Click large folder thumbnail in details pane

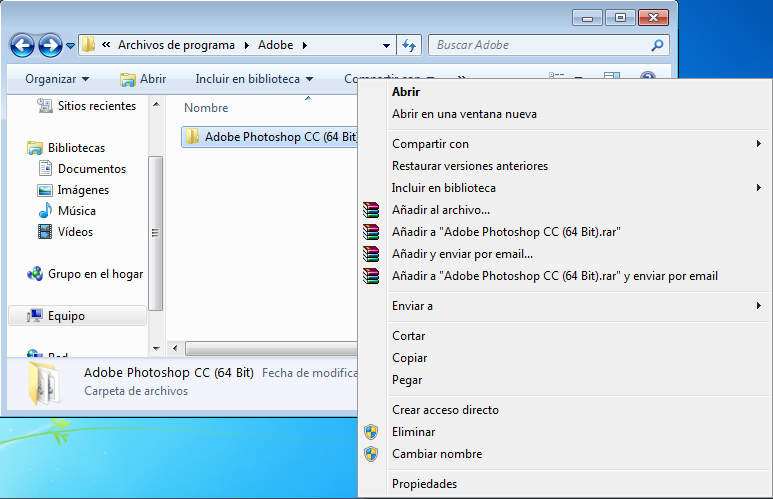click(x=44, y=384)
